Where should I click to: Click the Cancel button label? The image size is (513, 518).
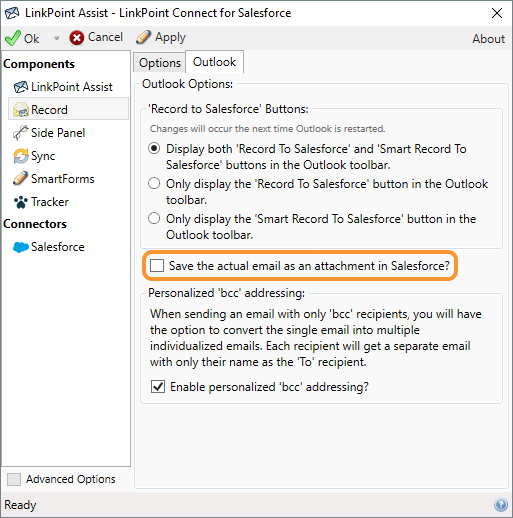pos(105,37)
